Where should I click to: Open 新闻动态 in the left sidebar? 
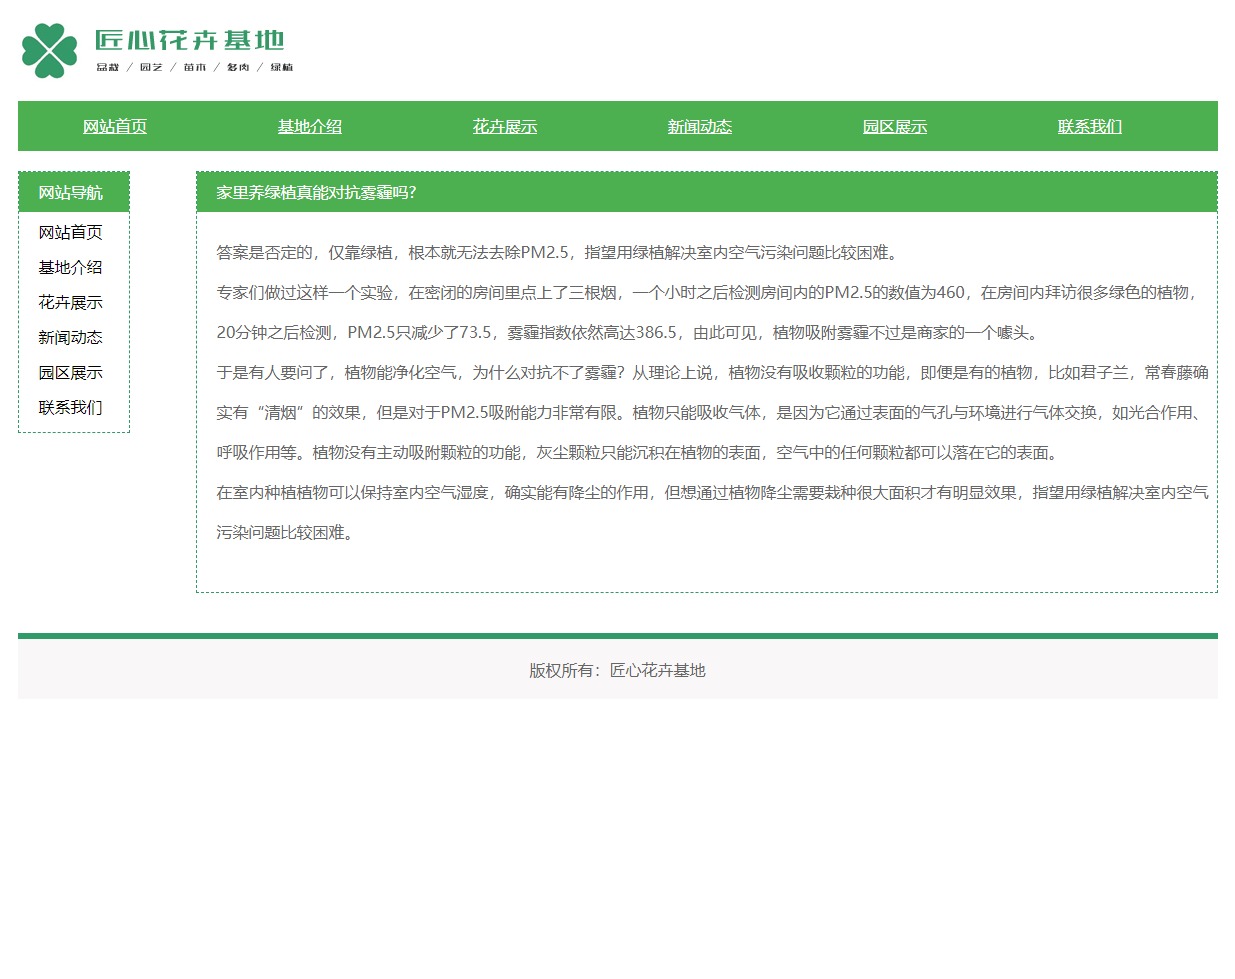pos(71,338)
